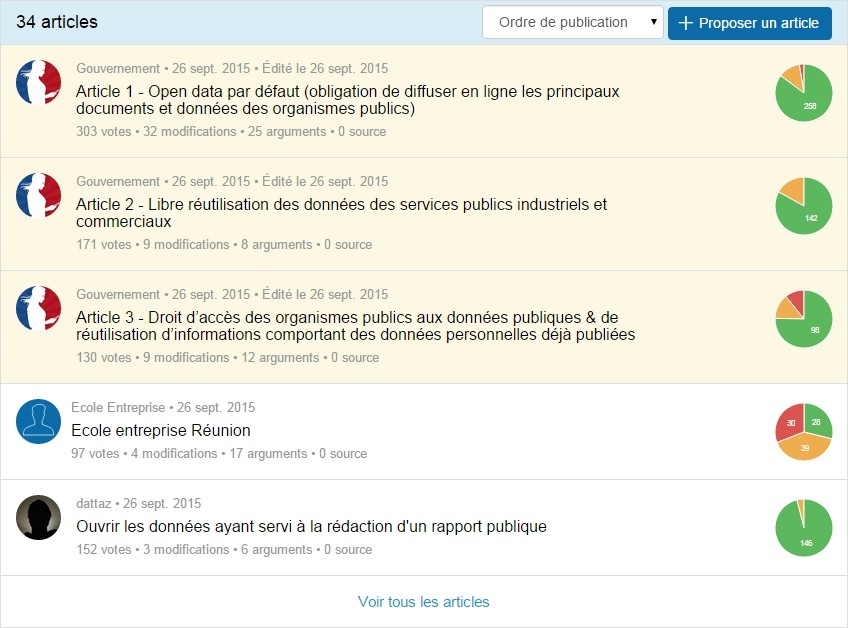Open Article 2 - Libre réutilisation des données

[341, 213]
